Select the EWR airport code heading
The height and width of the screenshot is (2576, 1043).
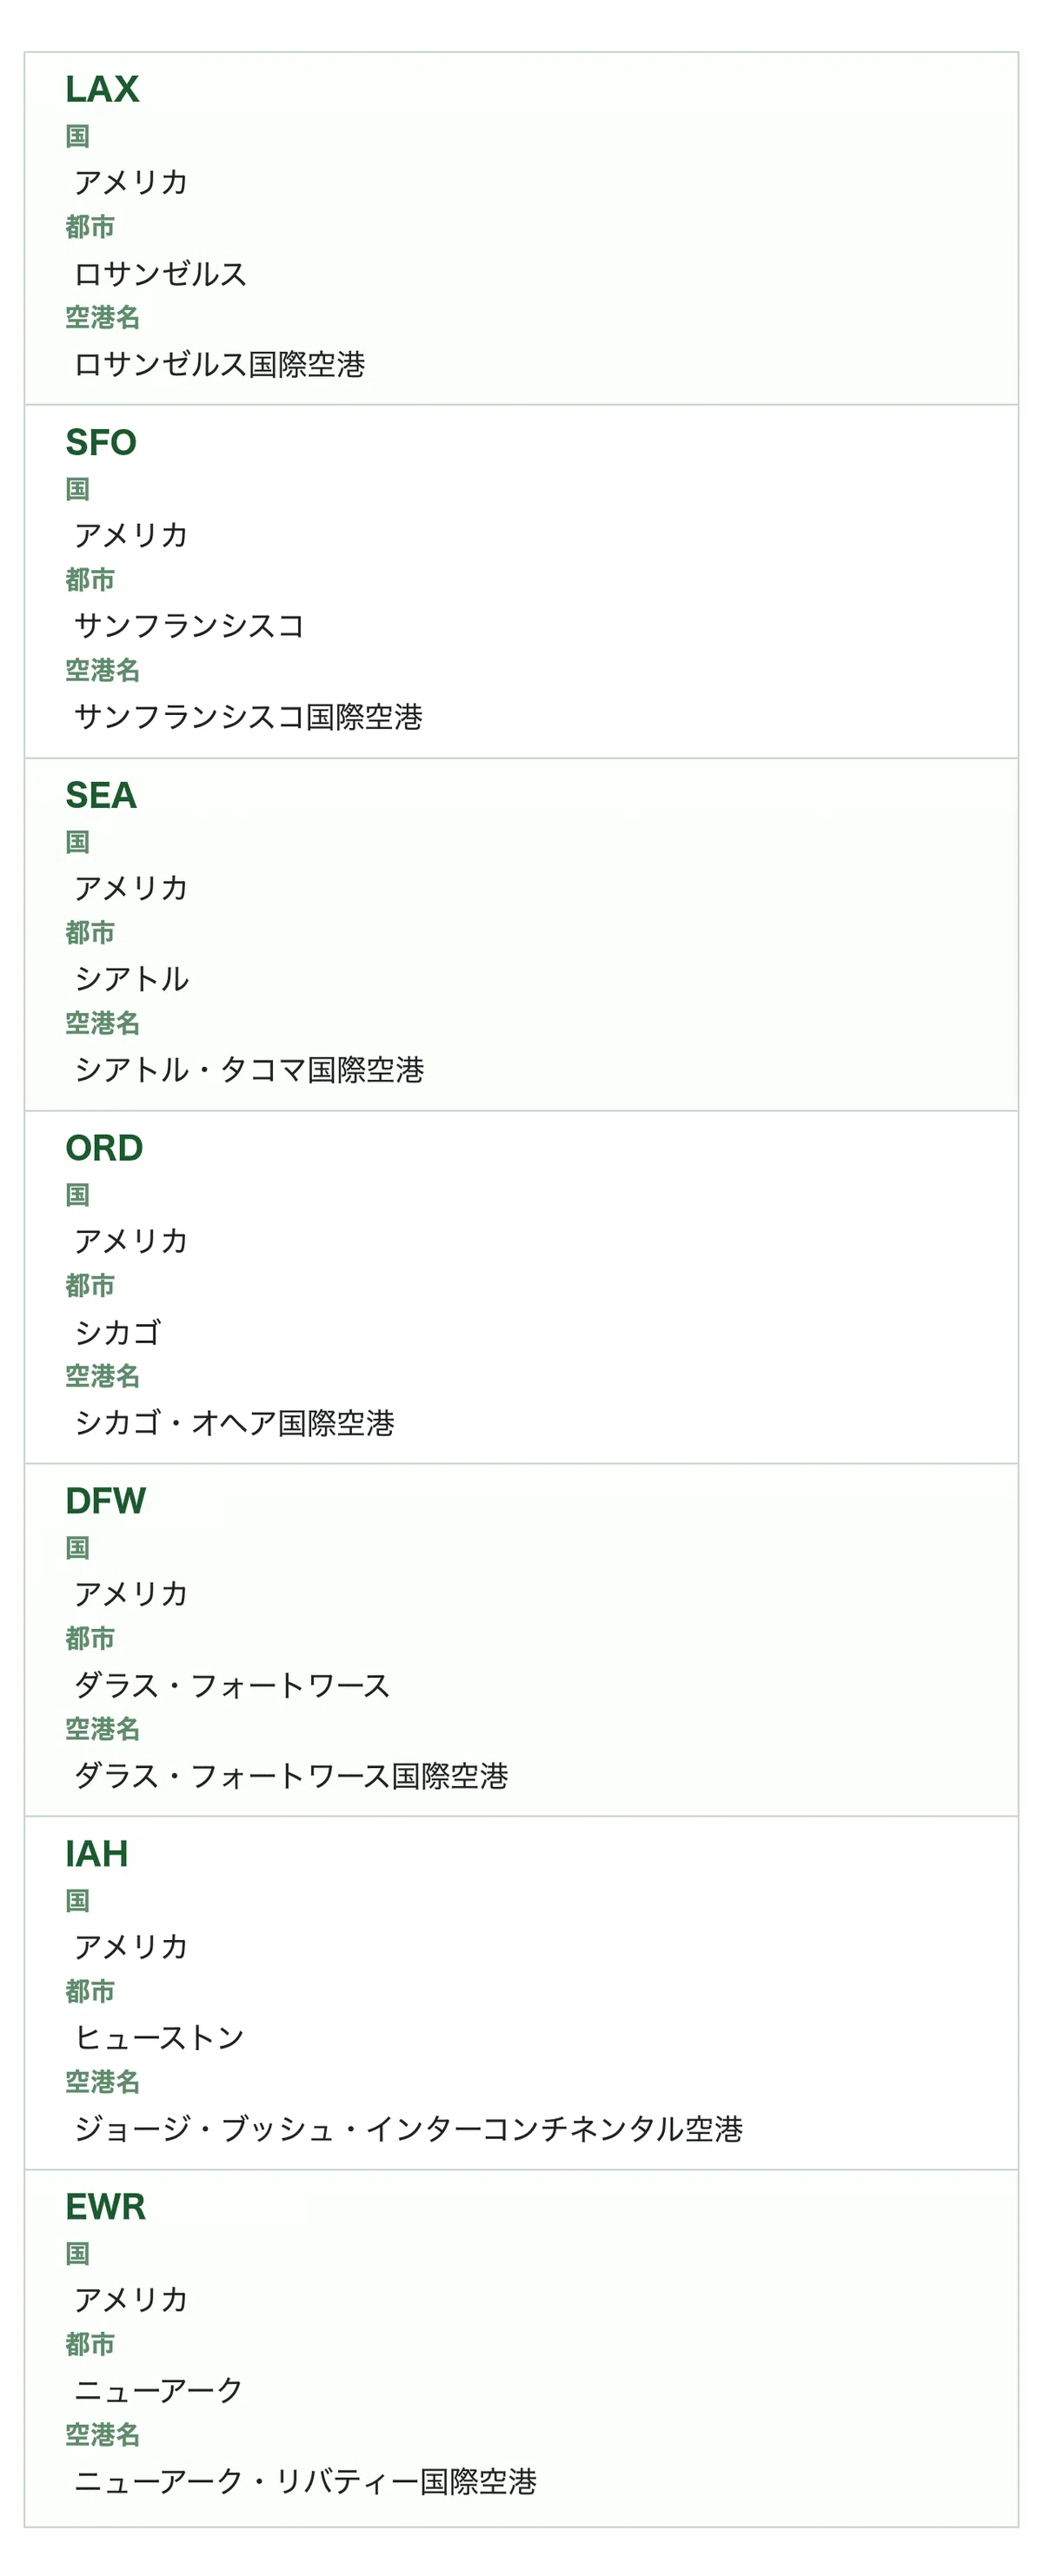pos(106,2207)
